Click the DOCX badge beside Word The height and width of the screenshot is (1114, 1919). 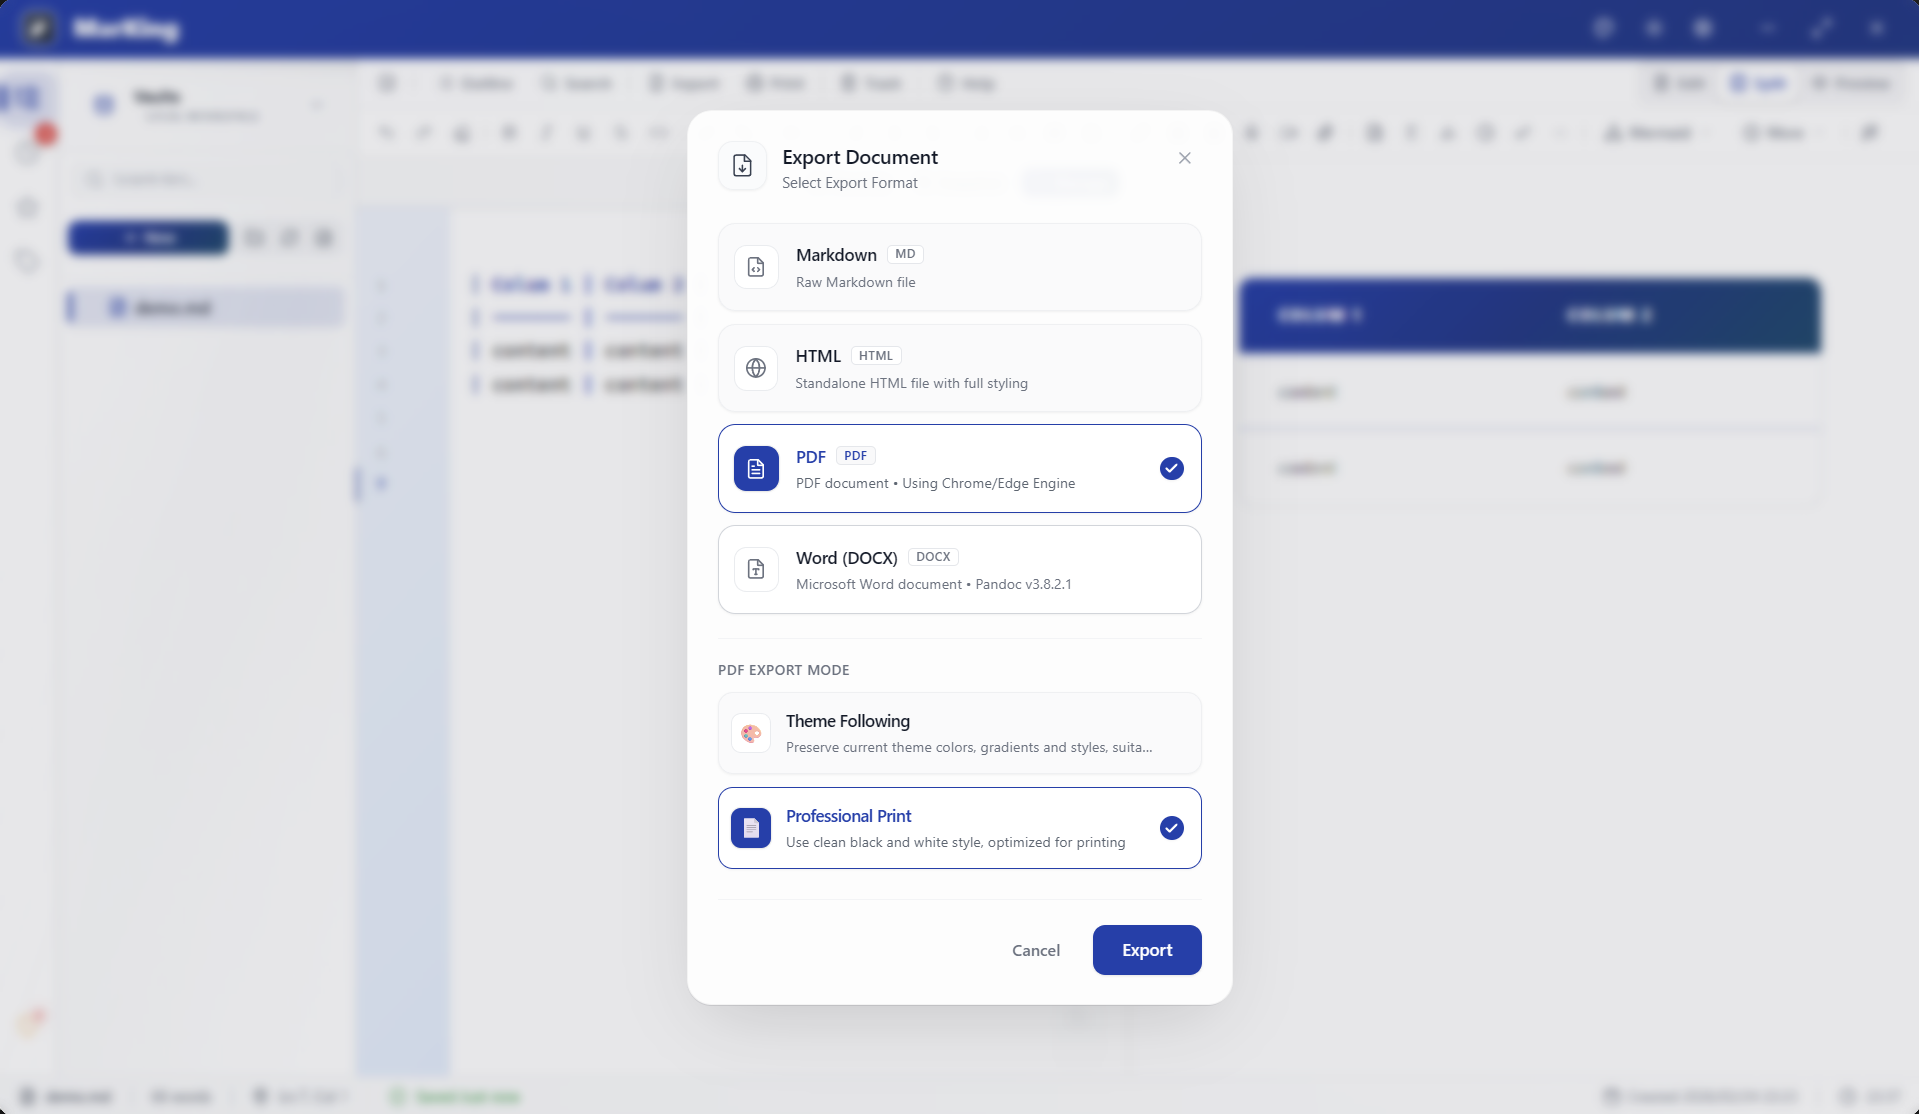tap(933, 557)
